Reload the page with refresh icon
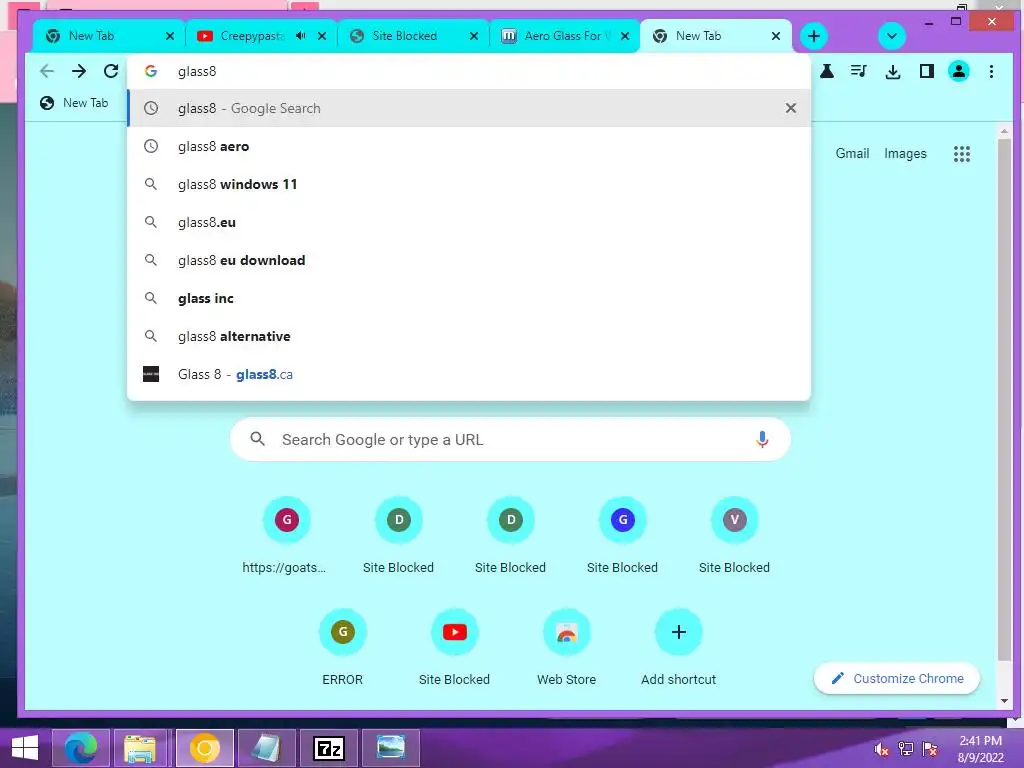 tap(111, 71)
